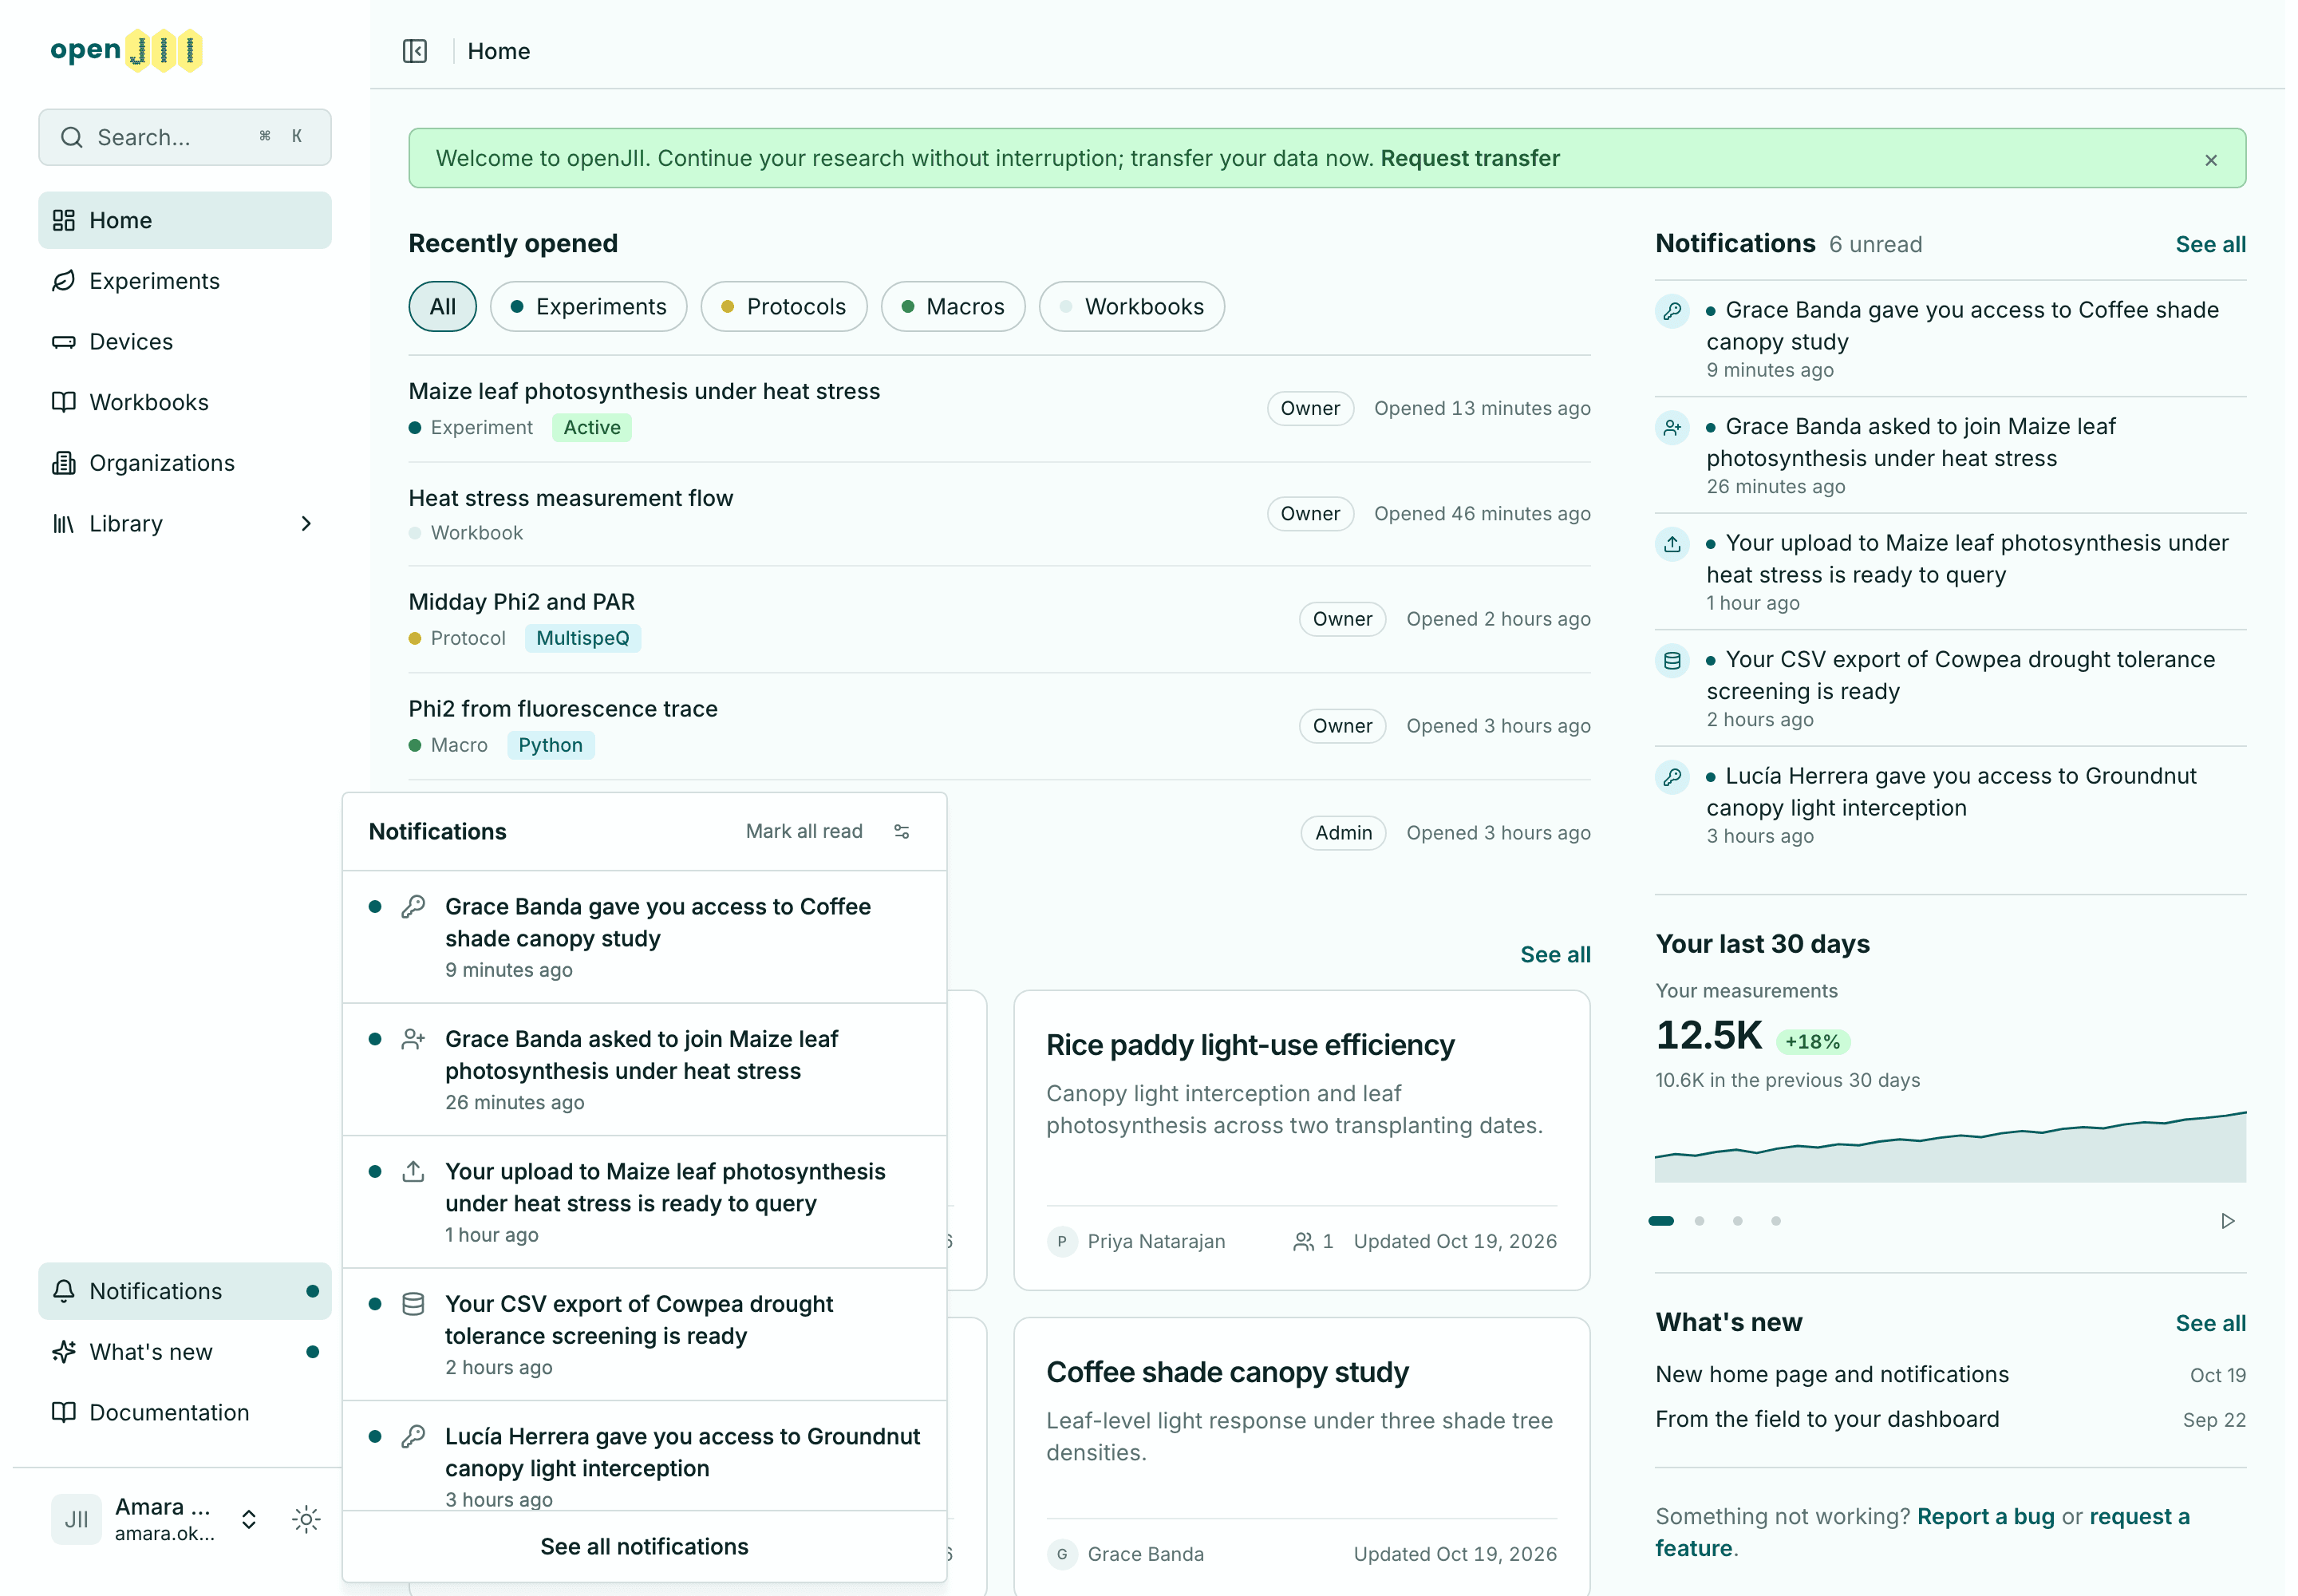Focus the Search input field
Image resolution: width=2298 pixels, height=1596 pixels.
(x=185, y=137)
